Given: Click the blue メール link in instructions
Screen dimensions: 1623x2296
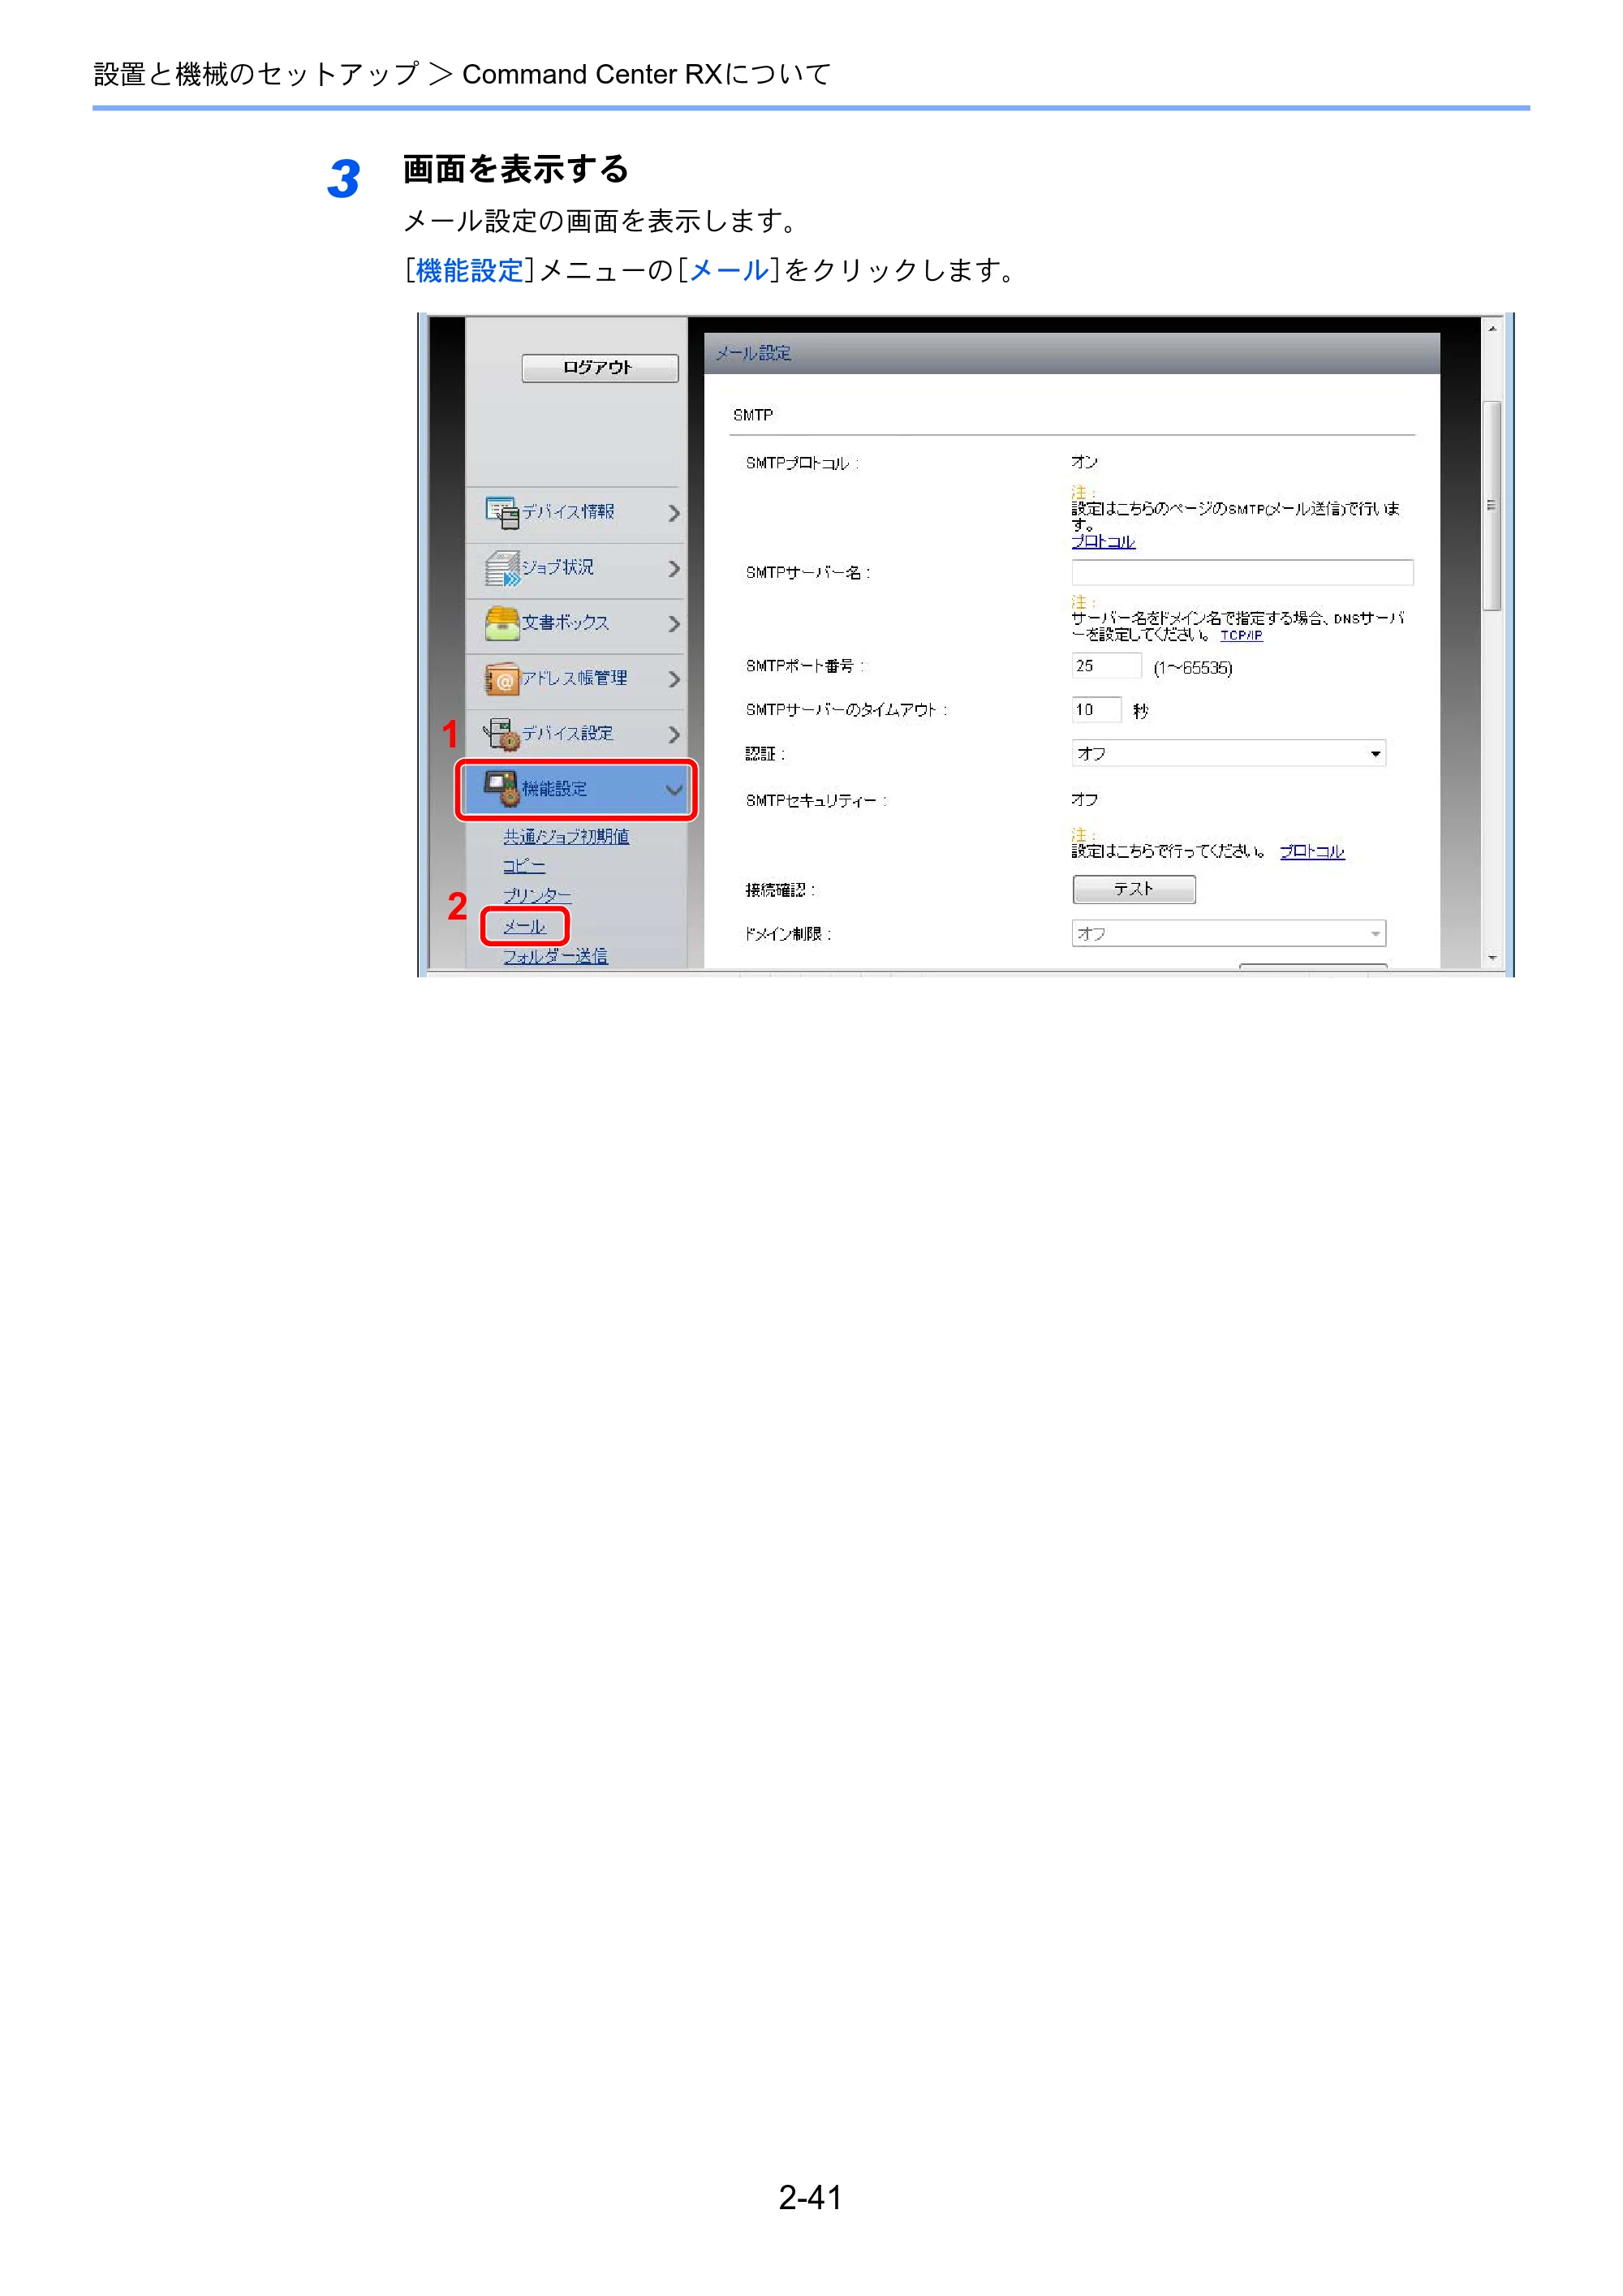Looking at the screenshot, I should pos(729,271).
